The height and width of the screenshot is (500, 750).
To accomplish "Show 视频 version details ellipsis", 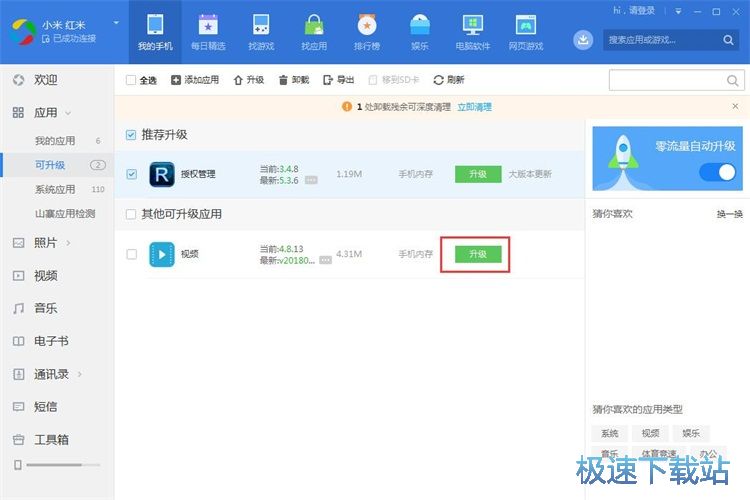I will pyautogui.click(x=325, y=260).
